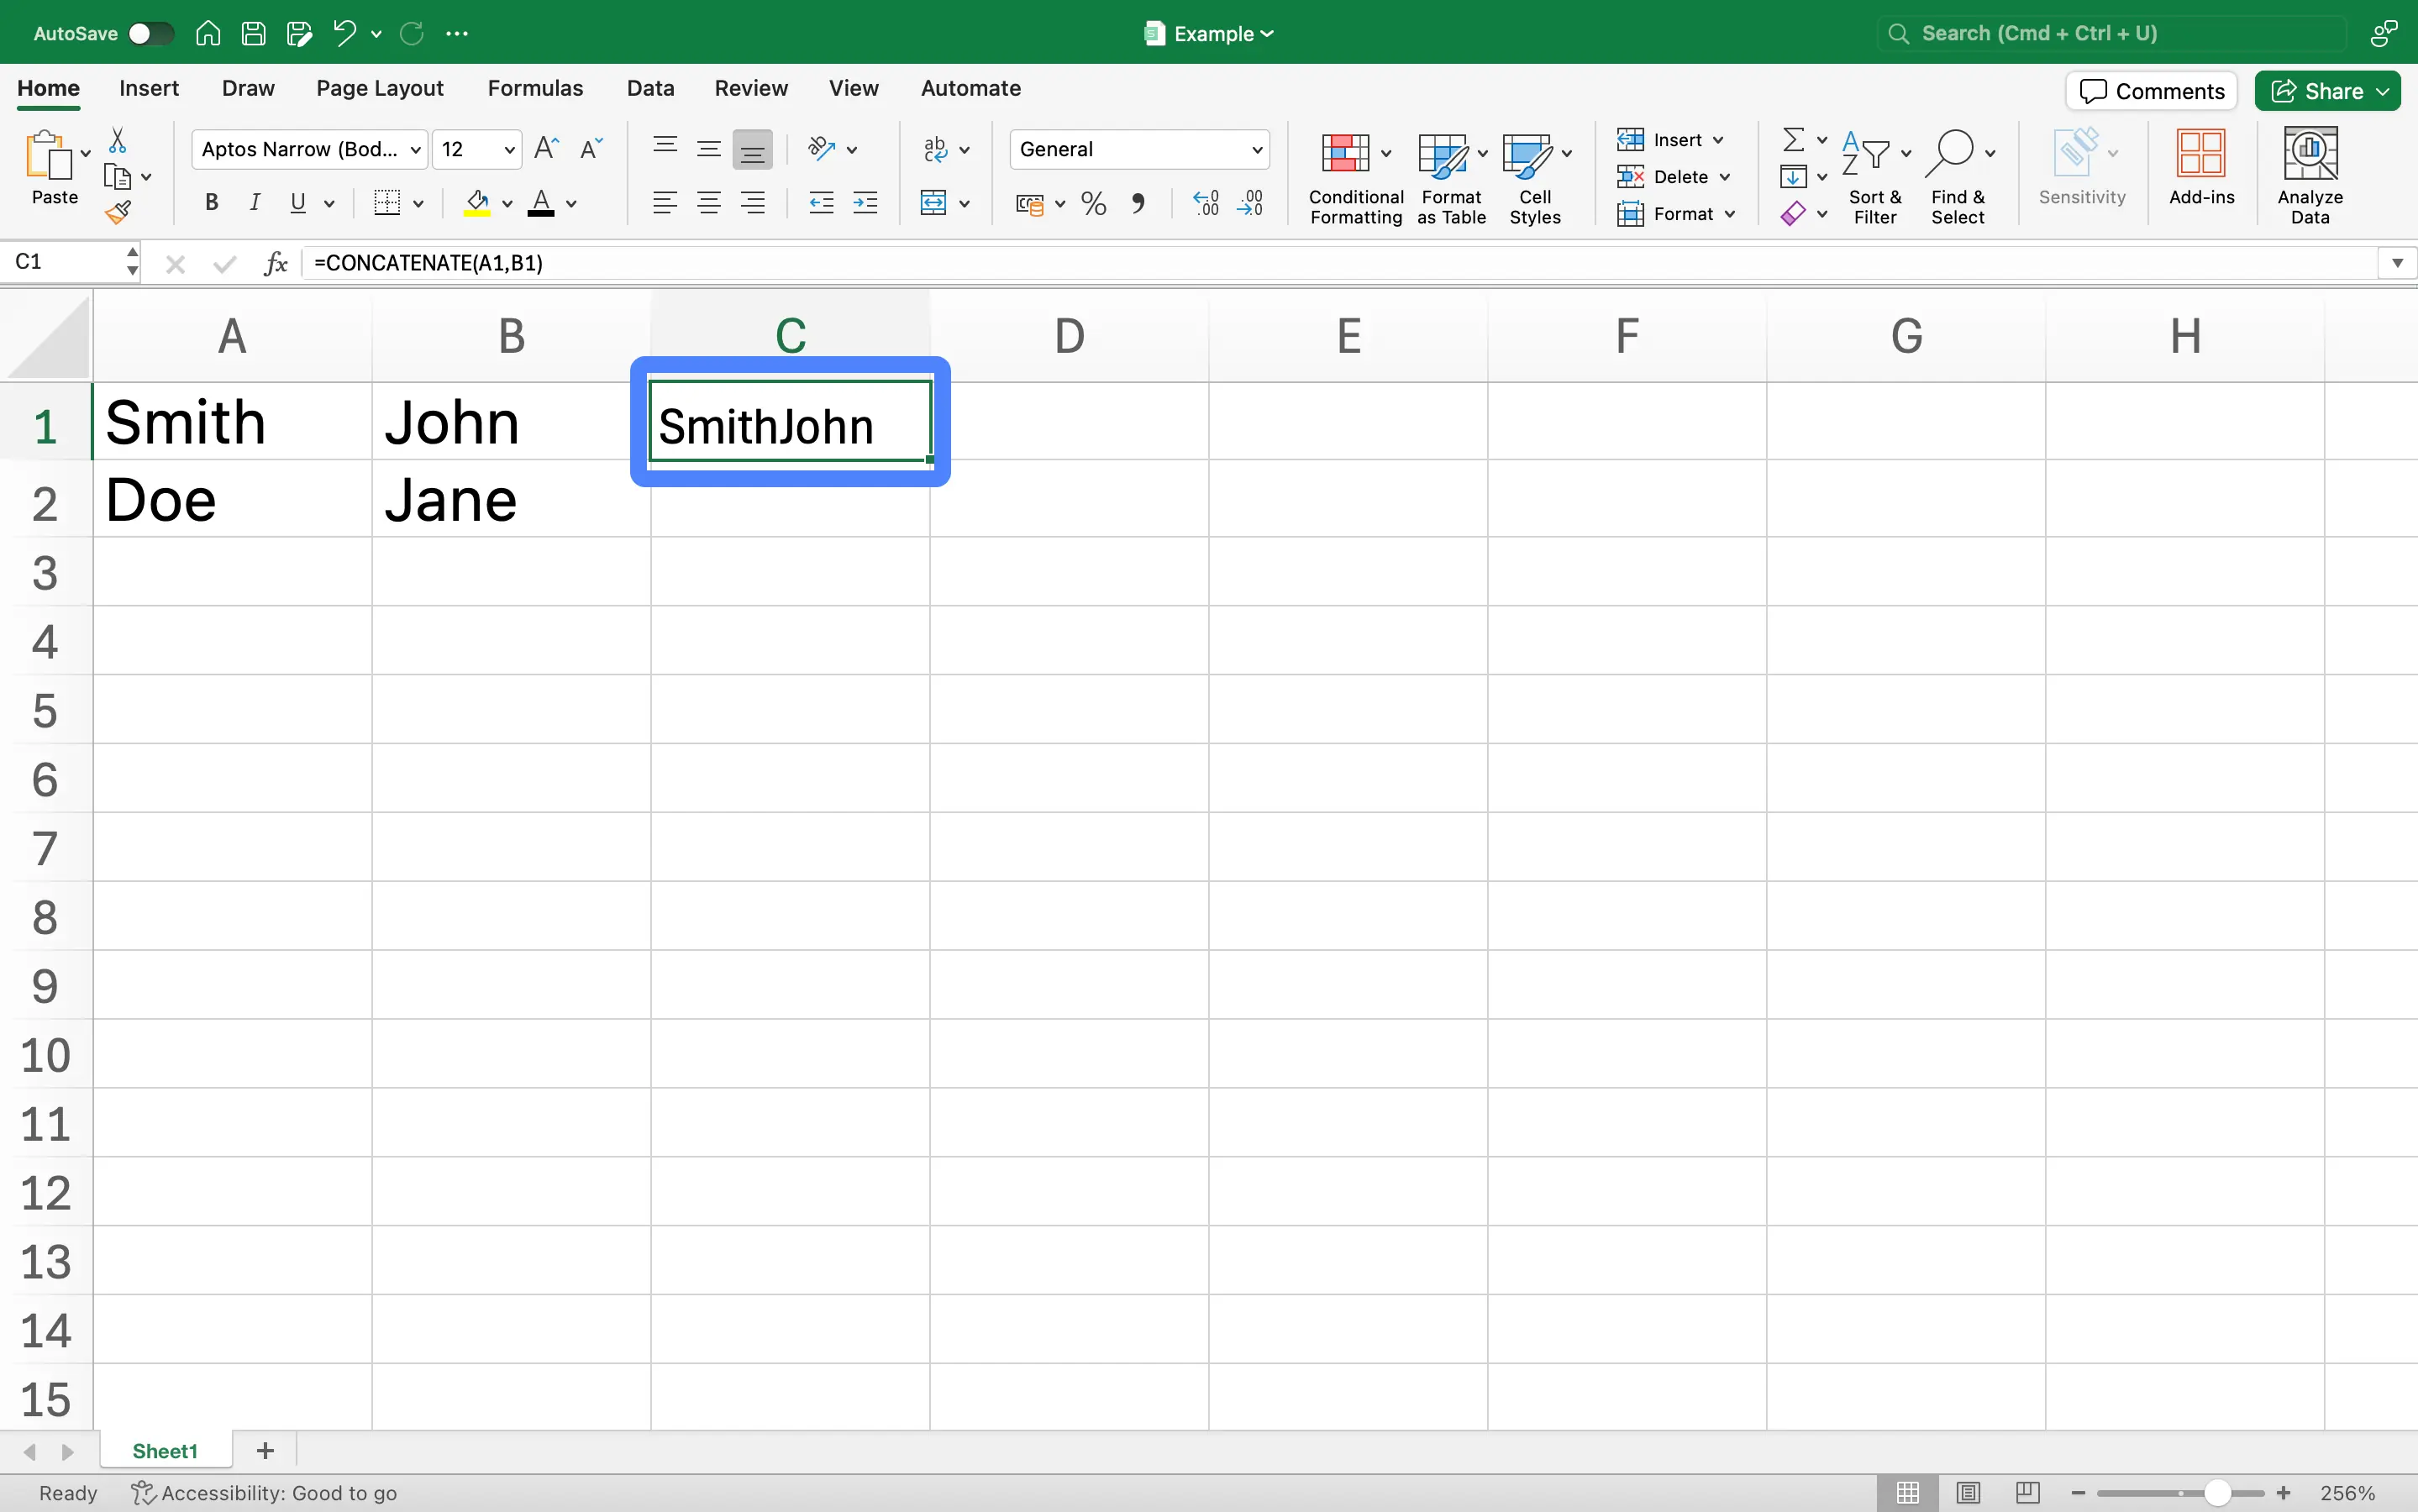Open the Formulas ribbon tab
Viewport: 2418px width, 1512px height.
click(535, 88)
